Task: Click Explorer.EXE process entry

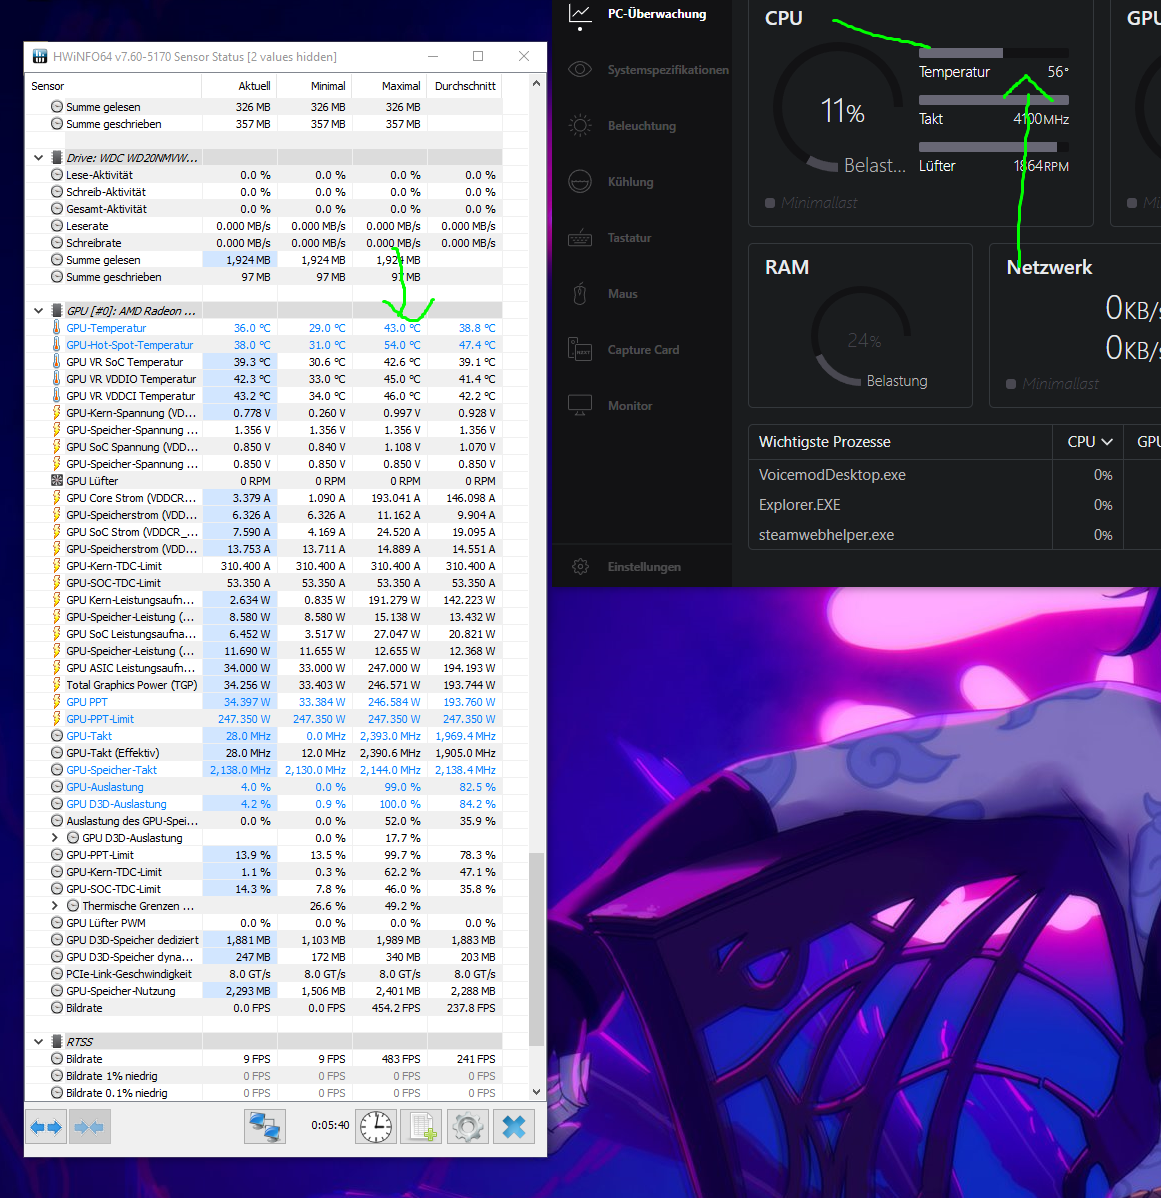Action: [x=799, y=505]
